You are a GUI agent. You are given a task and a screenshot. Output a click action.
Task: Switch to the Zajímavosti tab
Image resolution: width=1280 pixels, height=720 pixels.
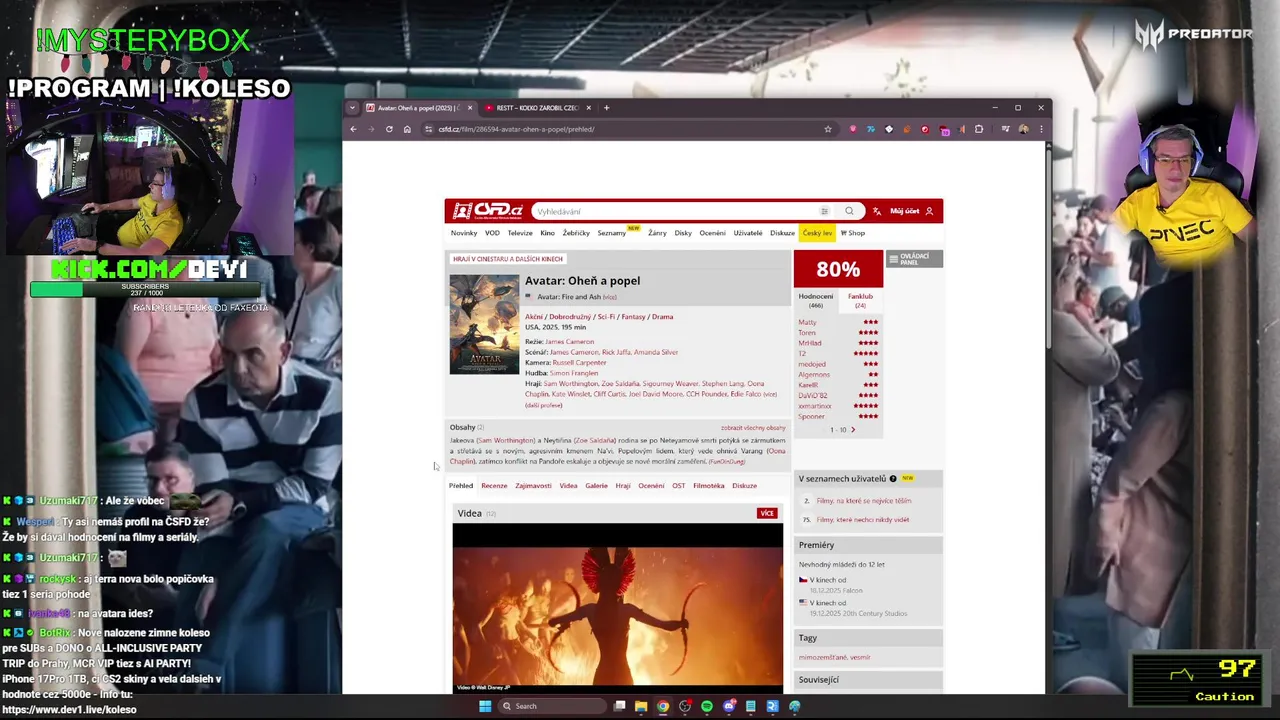tap(533, 486)
